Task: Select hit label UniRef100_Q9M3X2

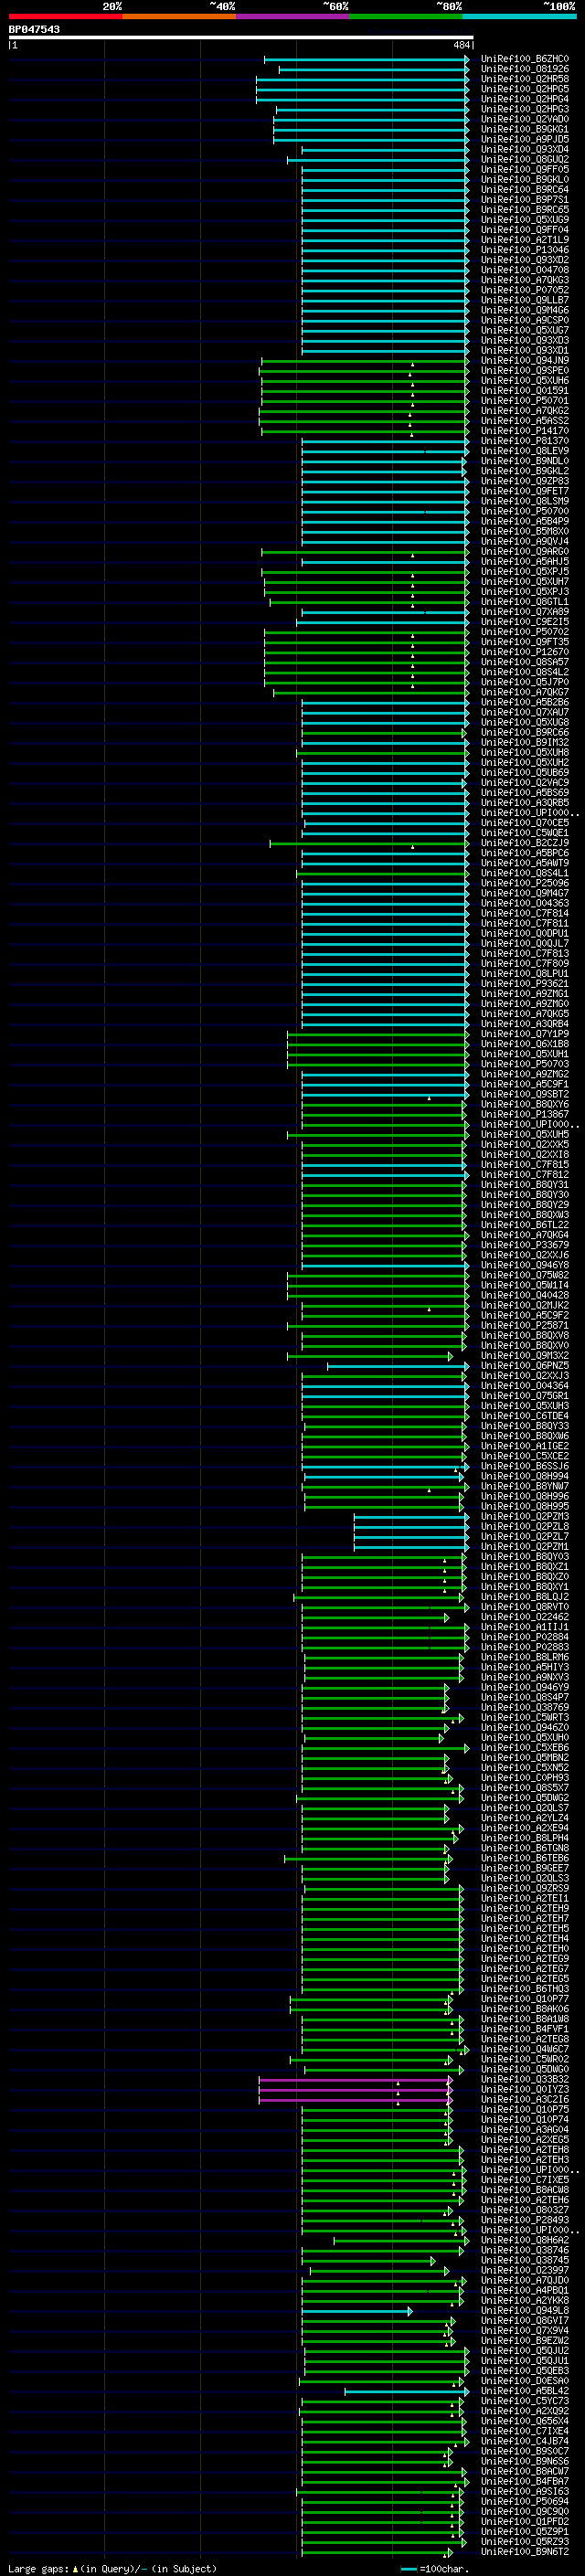Action: pyautogui.click(x=525, y=1356)
